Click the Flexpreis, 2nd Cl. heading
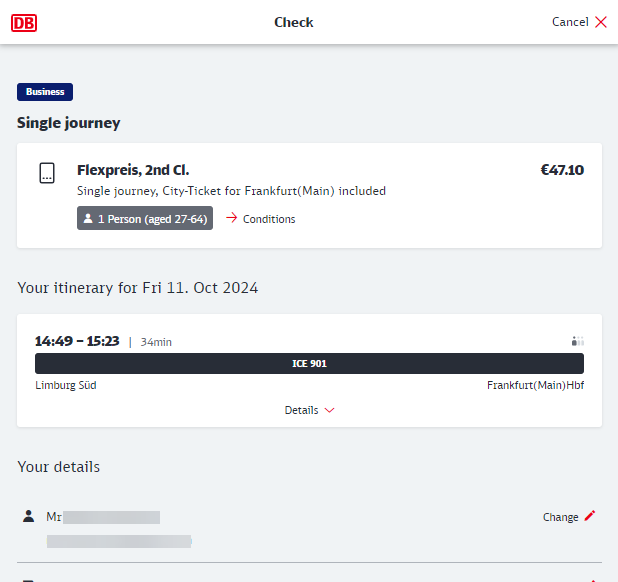Viewport: 618px width, 582px height. (133, 170)
